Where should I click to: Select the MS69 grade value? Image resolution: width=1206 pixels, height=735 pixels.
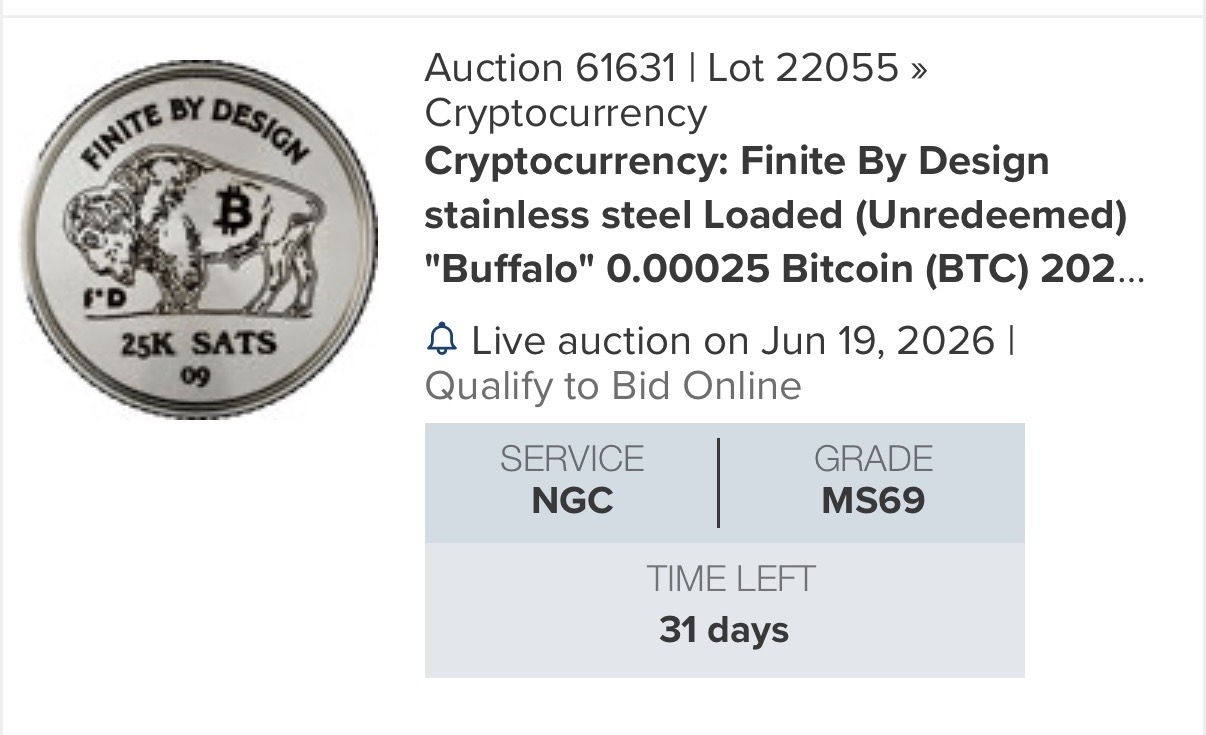point(873,500)
